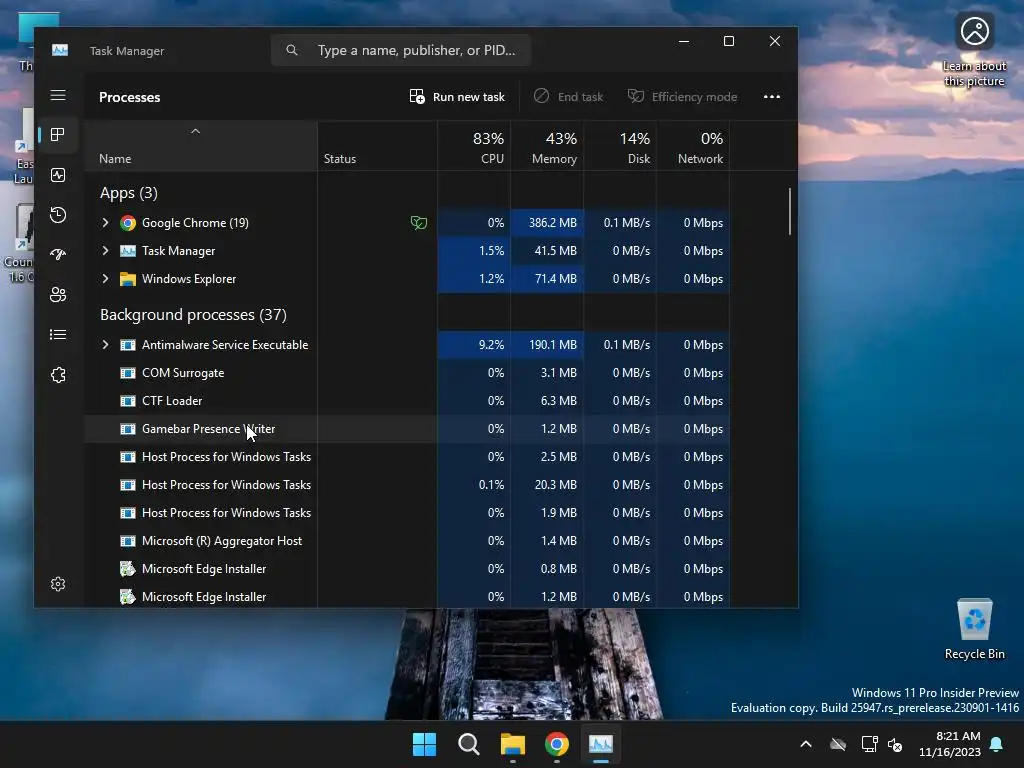Open File Explorer from the taskbar

pyautogui.click(x=513, y=744)
